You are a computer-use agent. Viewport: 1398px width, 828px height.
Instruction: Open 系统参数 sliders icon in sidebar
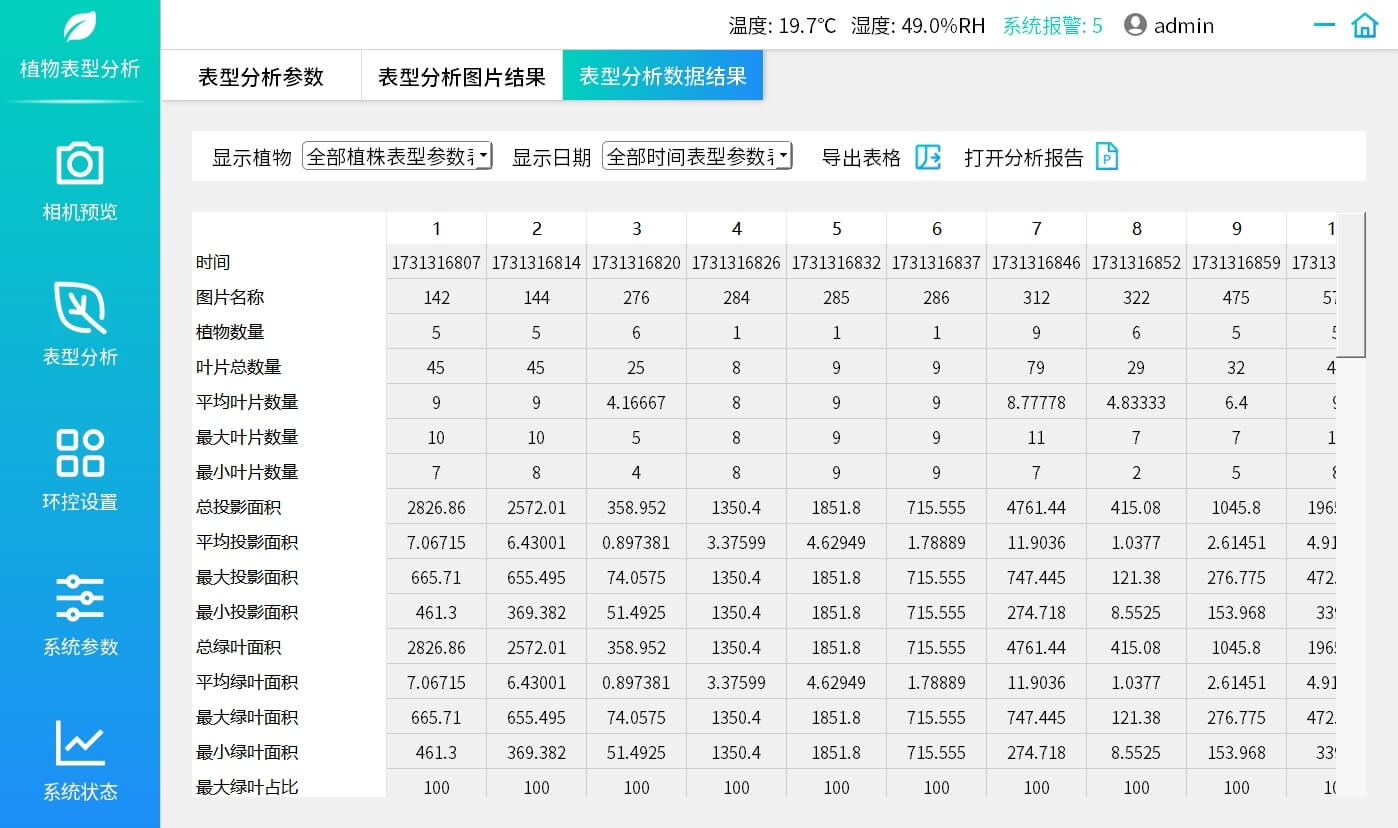coord(80,598)
